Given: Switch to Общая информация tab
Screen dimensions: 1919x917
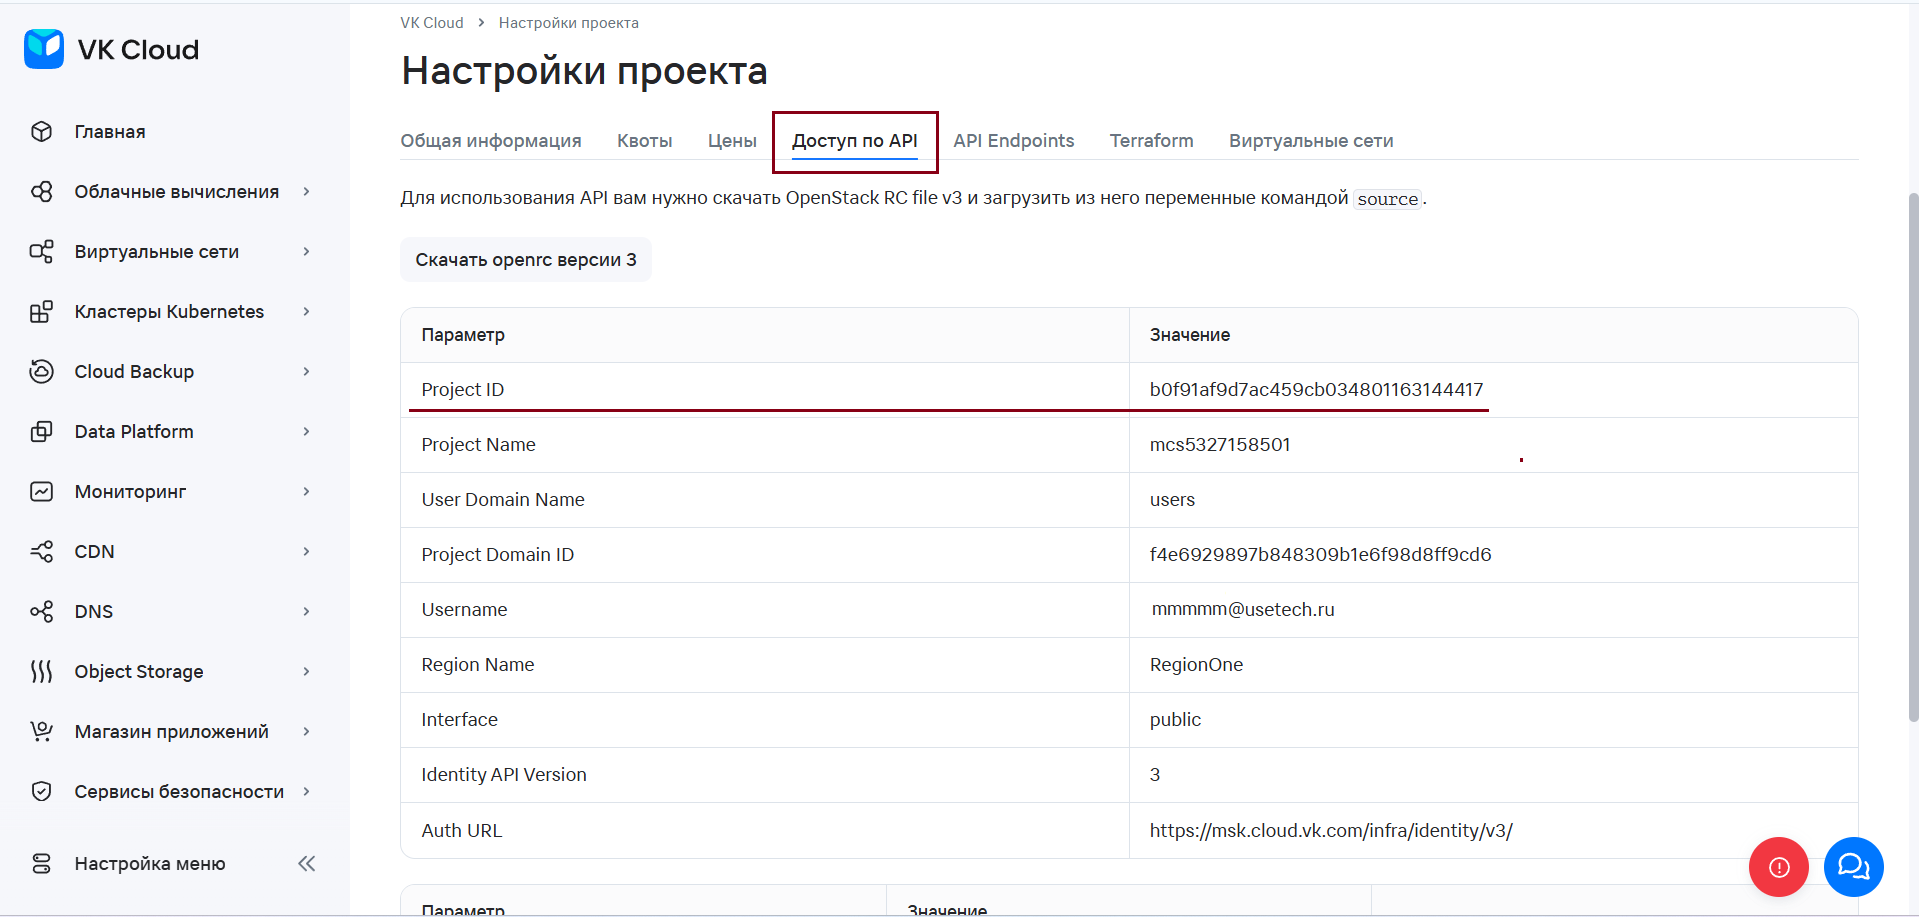Looking at the screenshot, I should click(491, 141).
